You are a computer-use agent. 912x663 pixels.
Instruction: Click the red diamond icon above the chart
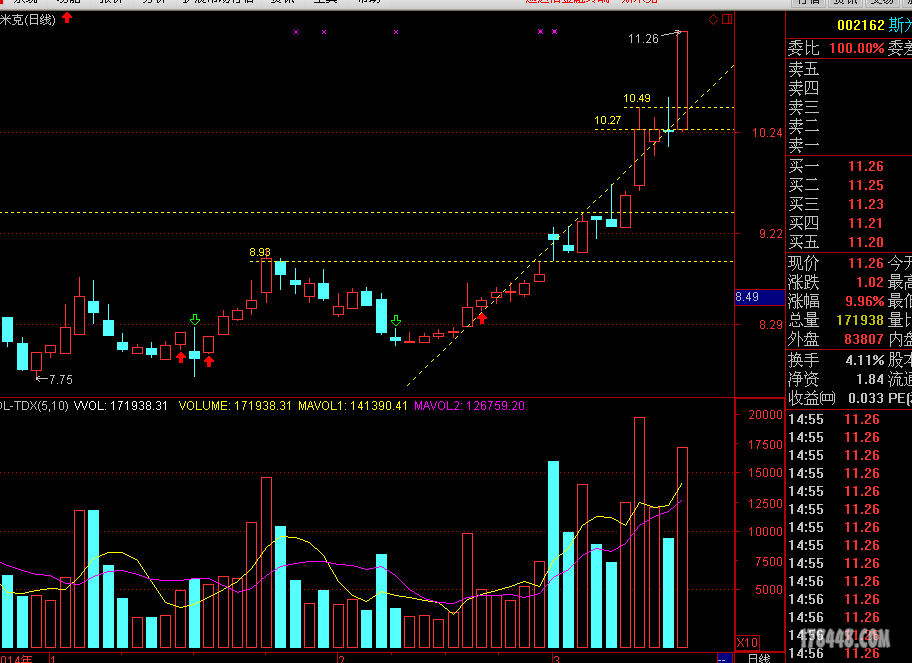tap(713, 19)
